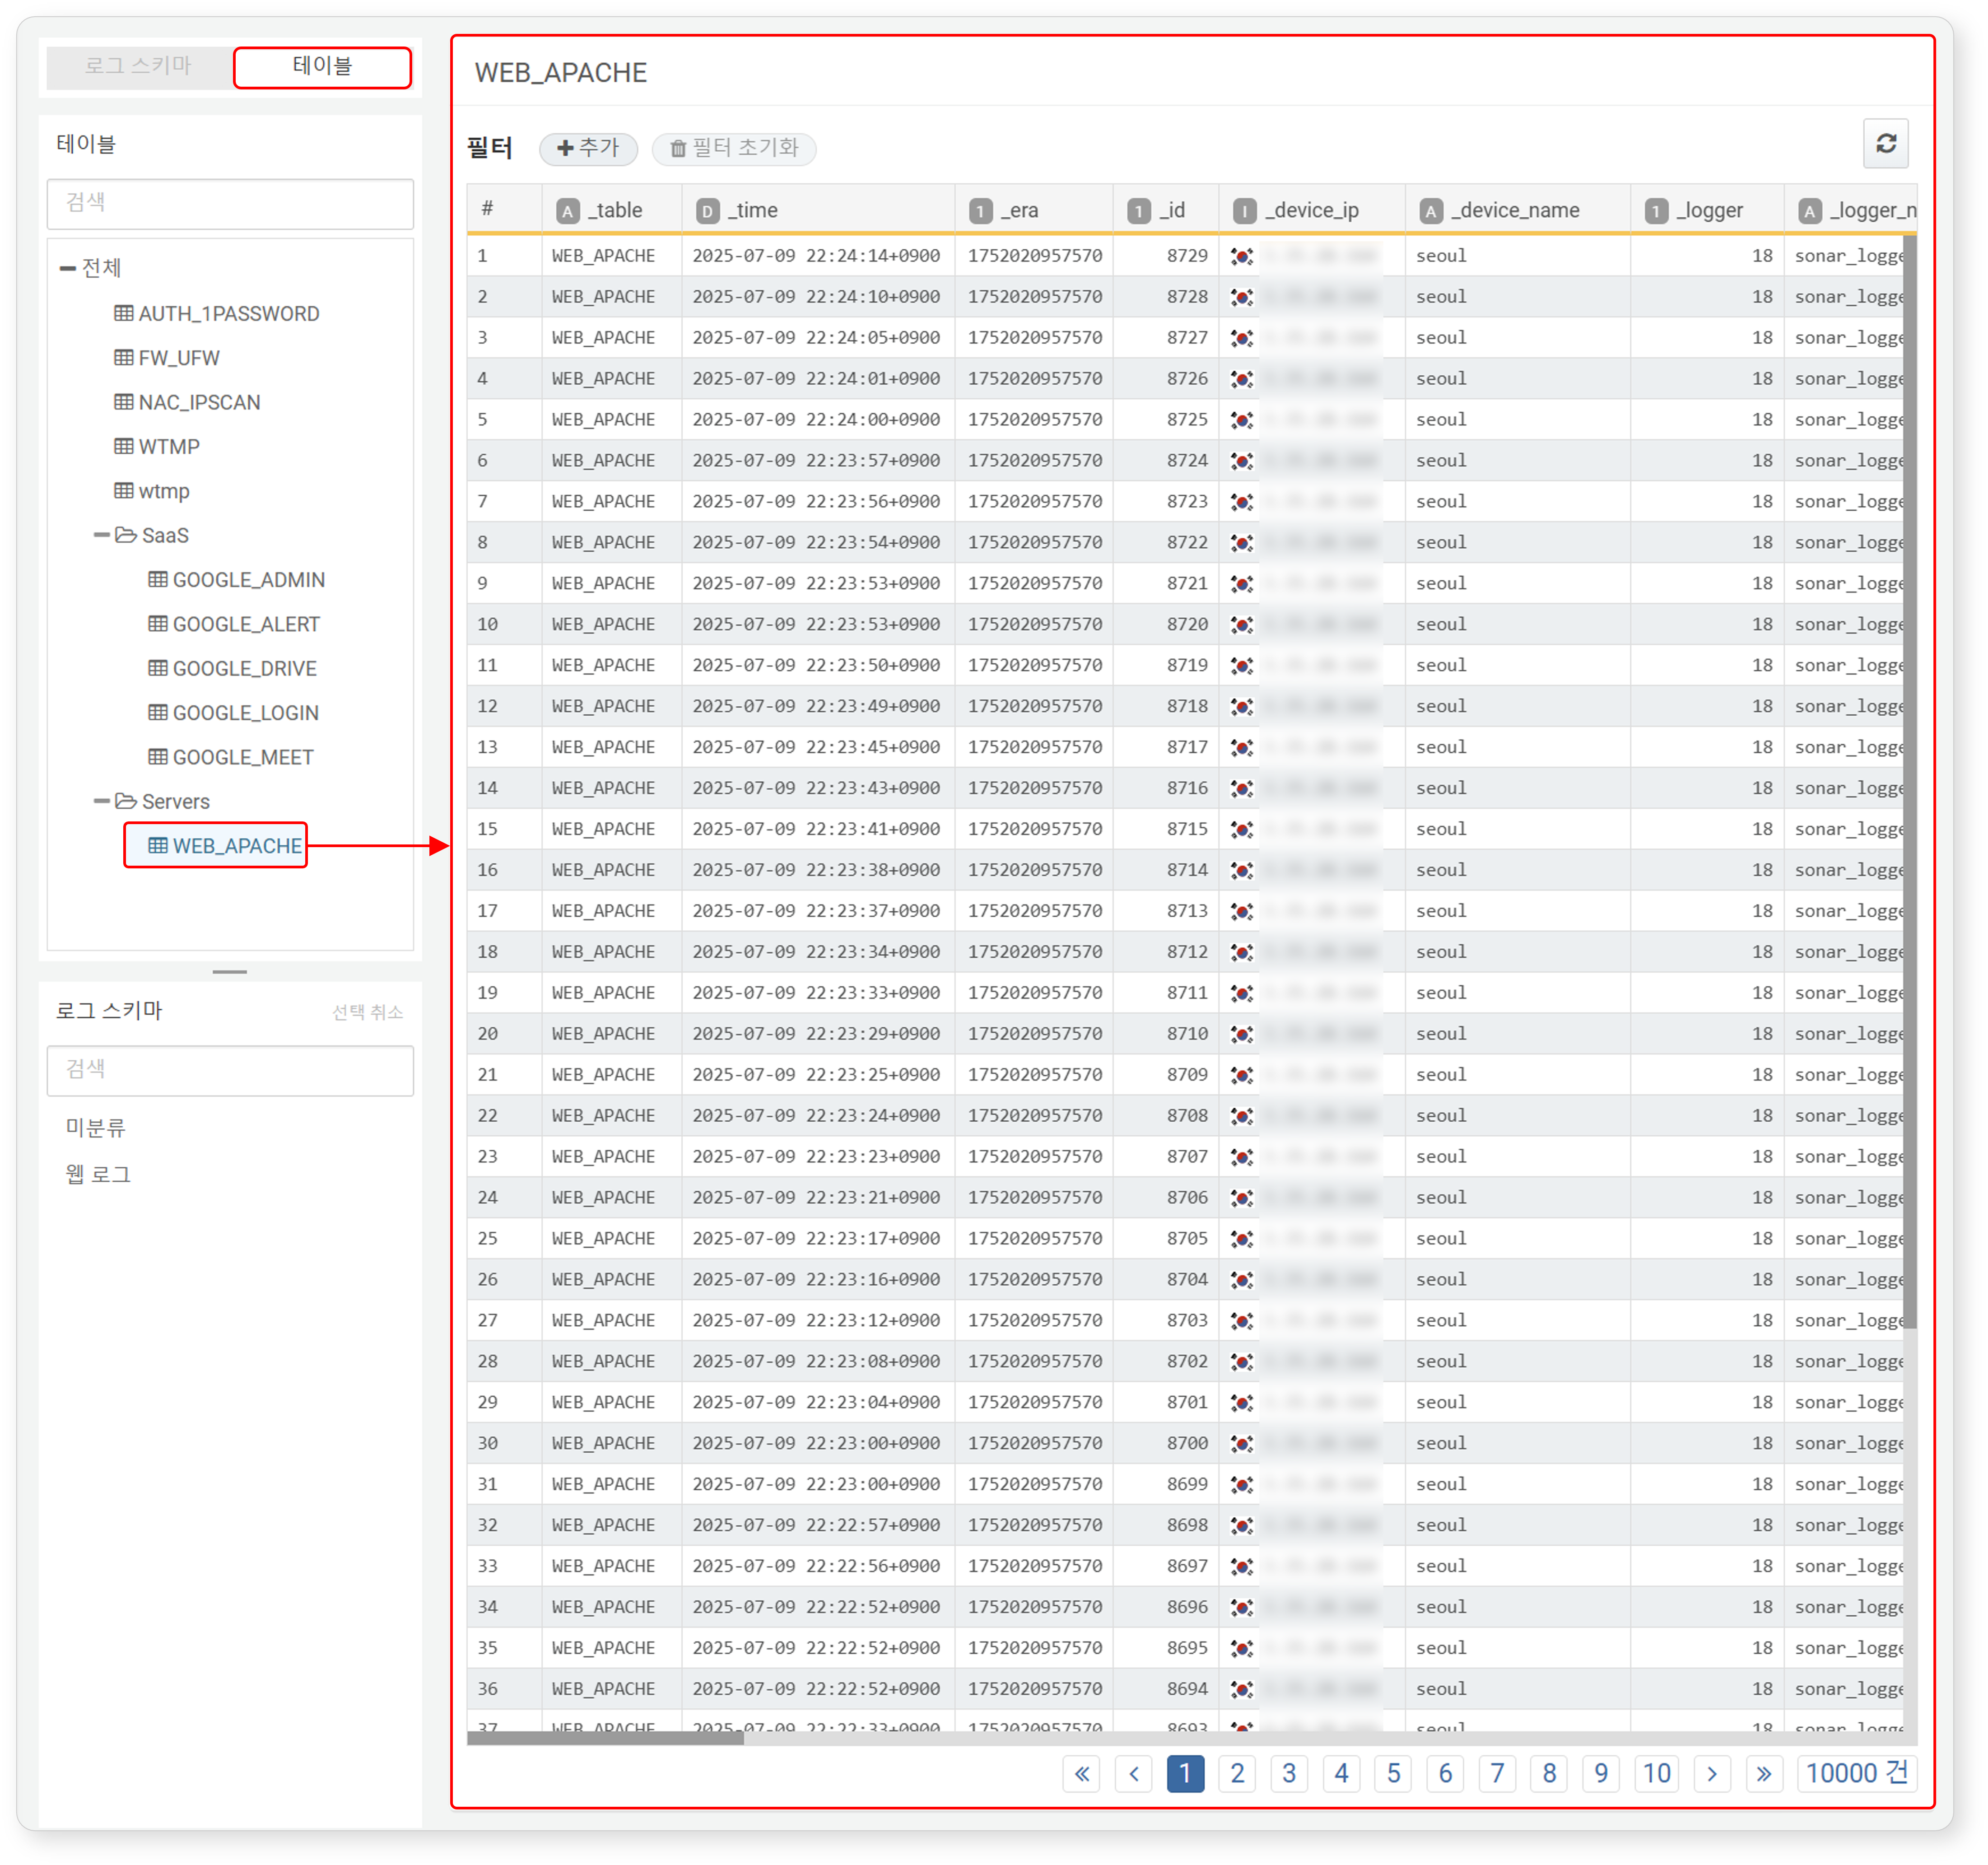Screen dimensions: 1988x1865
Task: Click the GOOGLE_ADMIN table icon
Action: (158, 579)
